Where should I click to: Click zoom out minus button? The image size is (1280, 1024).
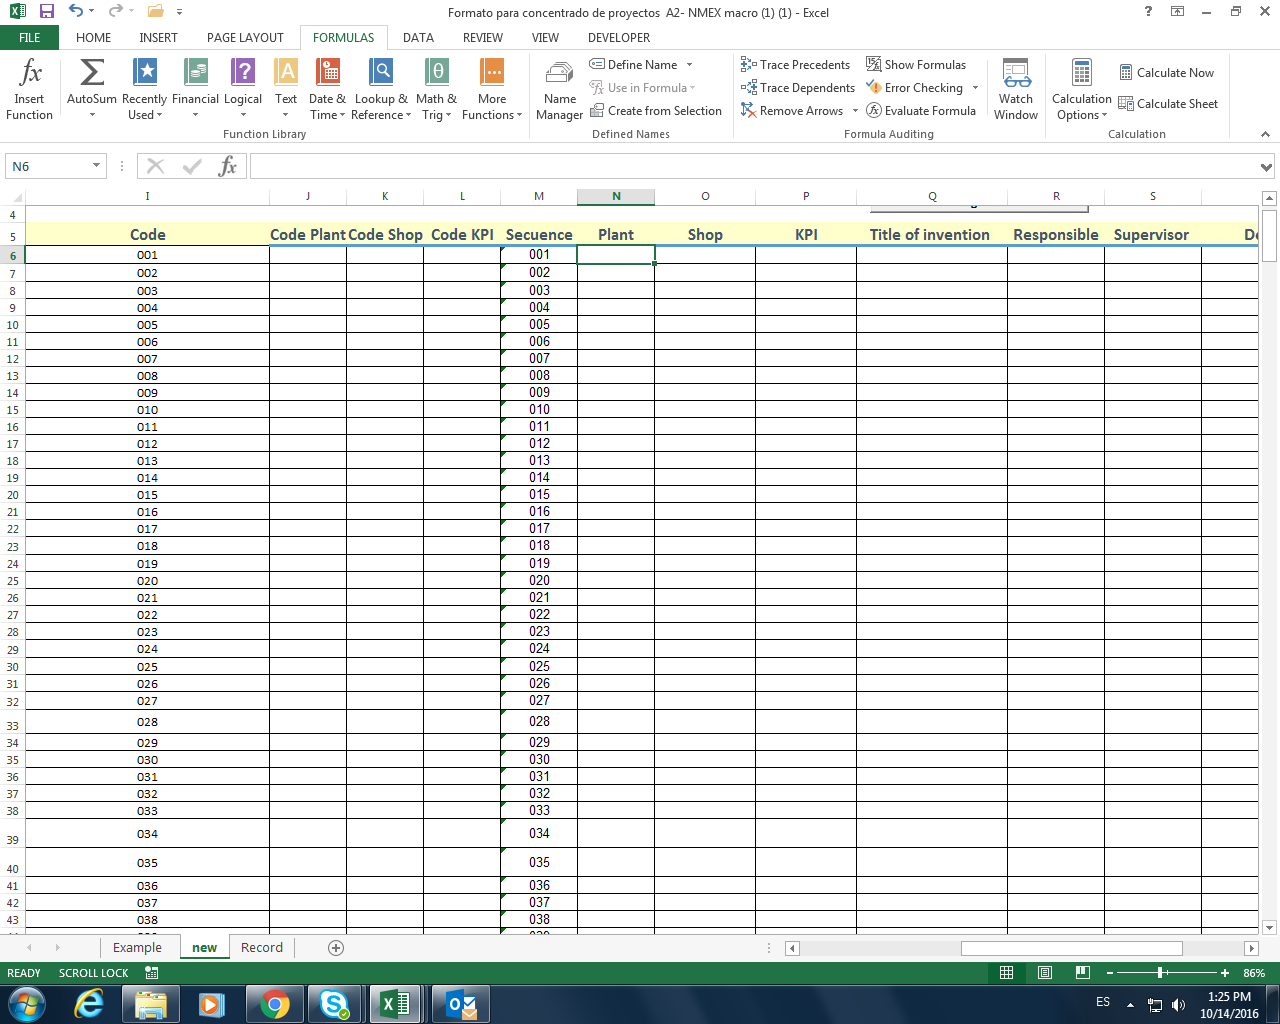tap(1110, 973)
